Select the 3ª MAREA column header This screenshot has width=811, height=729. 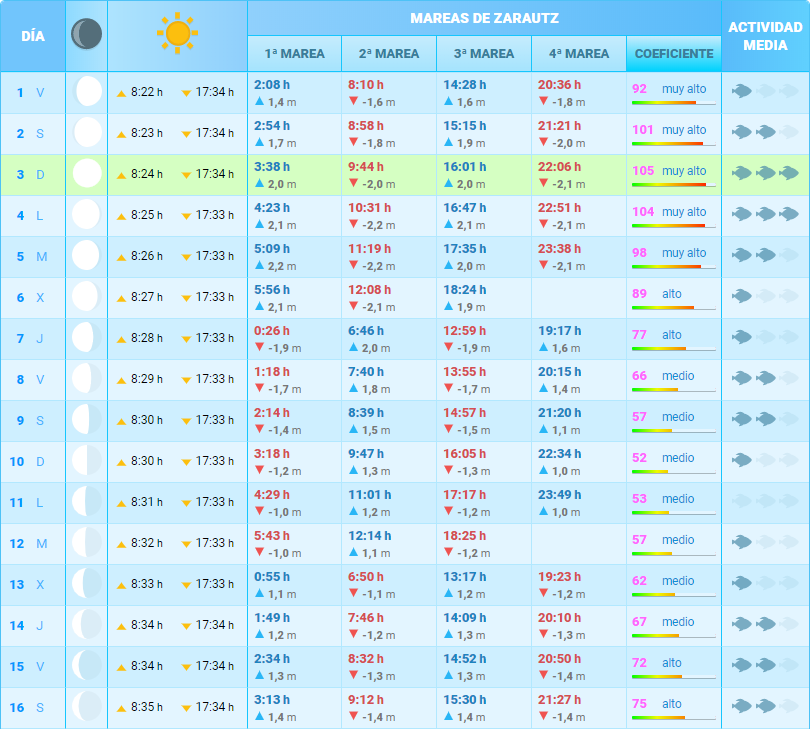pos(484,54)
